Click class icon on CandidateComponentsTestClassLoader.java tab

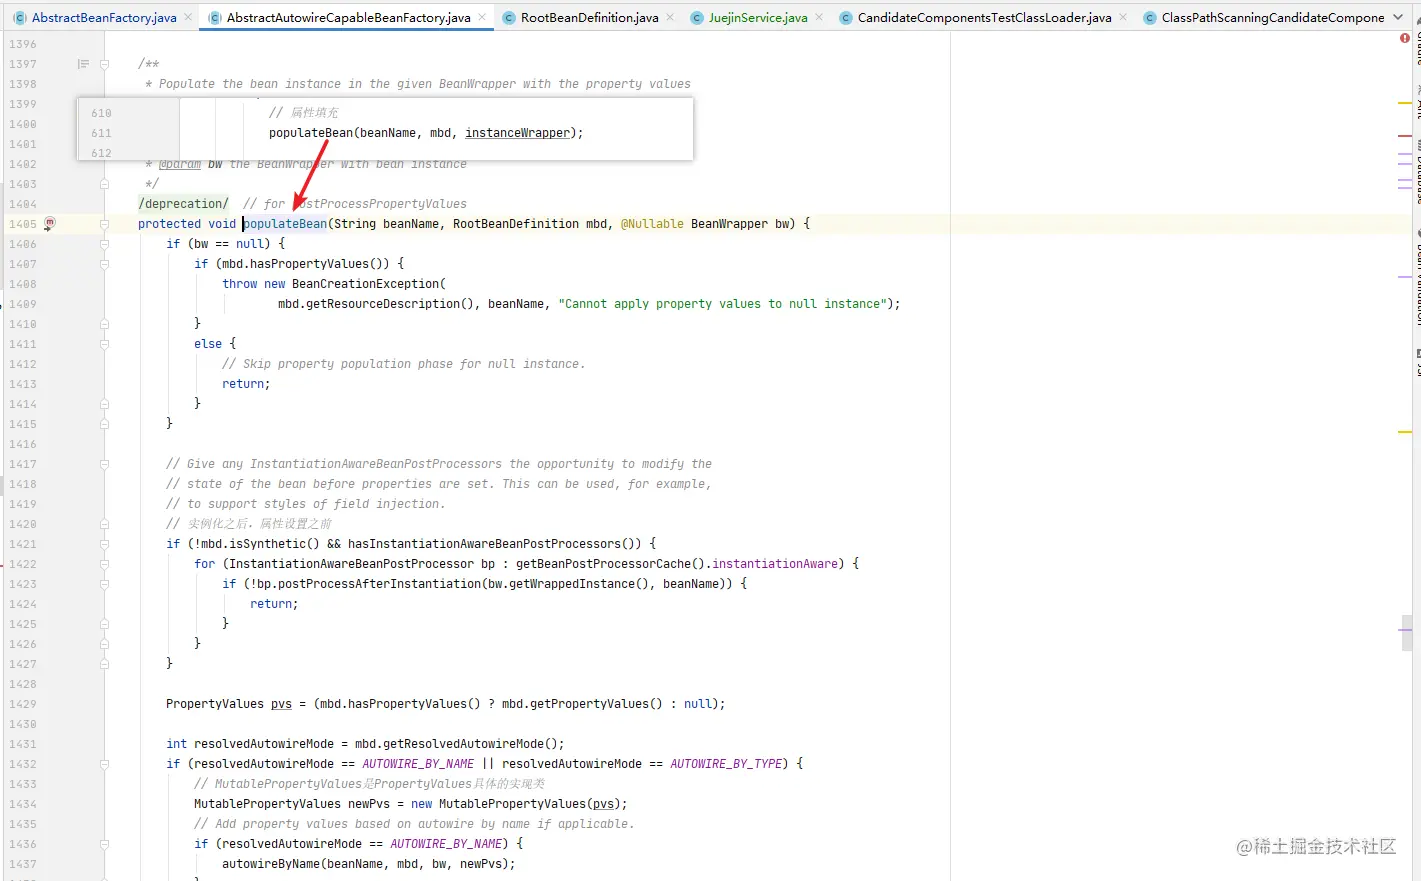[846, 18]
